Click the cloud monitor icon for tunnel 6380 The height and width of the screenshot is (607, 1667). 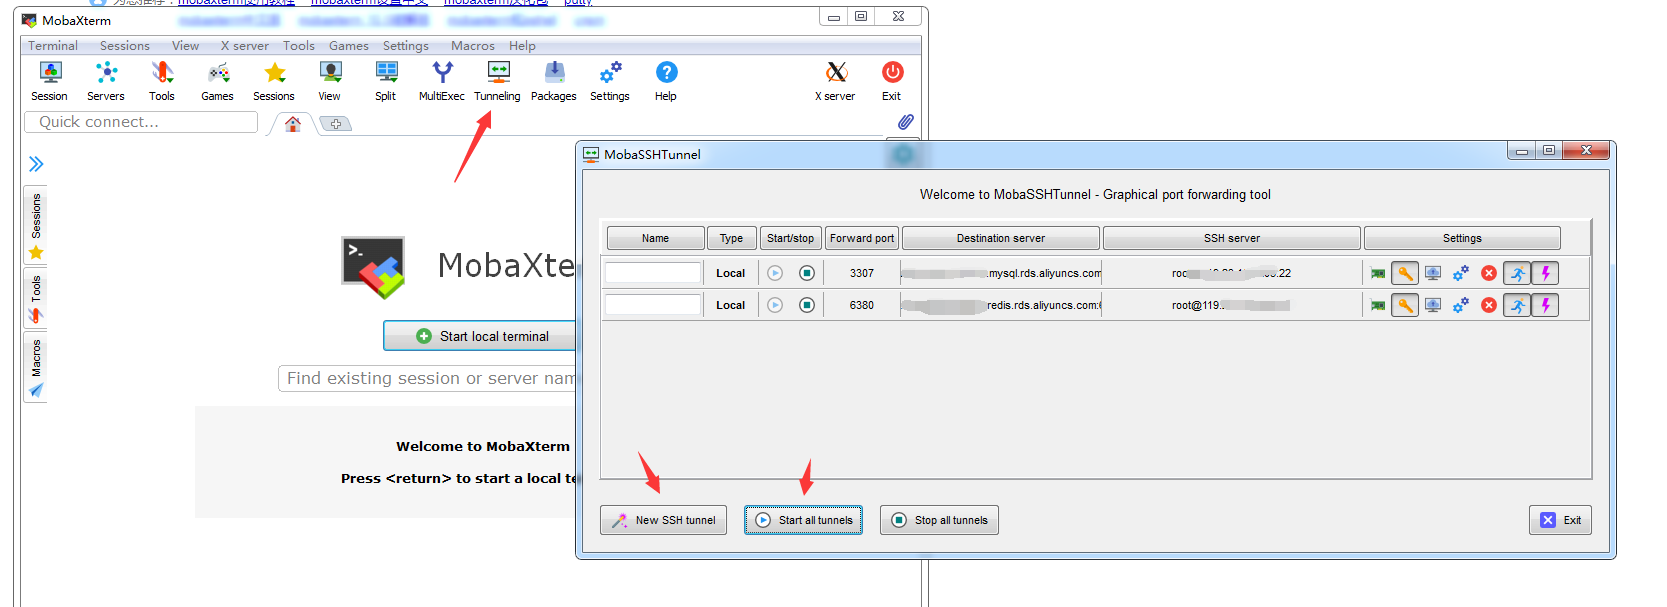click(1433, 305)
